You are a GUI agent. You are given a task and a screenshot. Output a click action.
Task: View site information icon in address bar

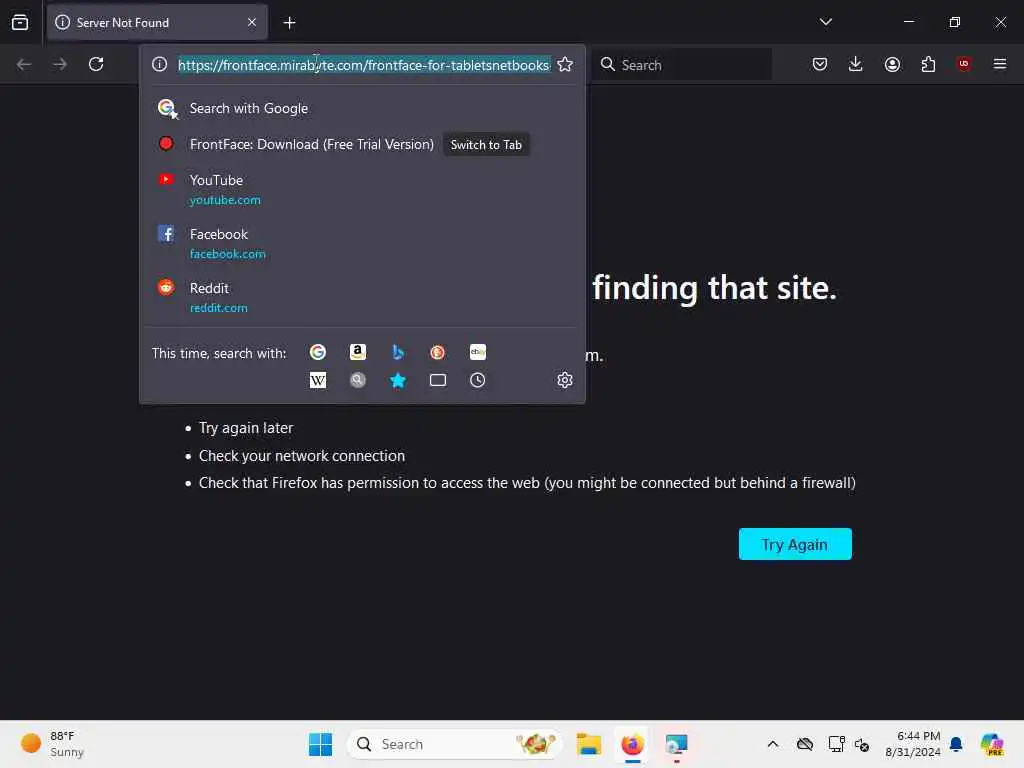click(x=159, y=64)
